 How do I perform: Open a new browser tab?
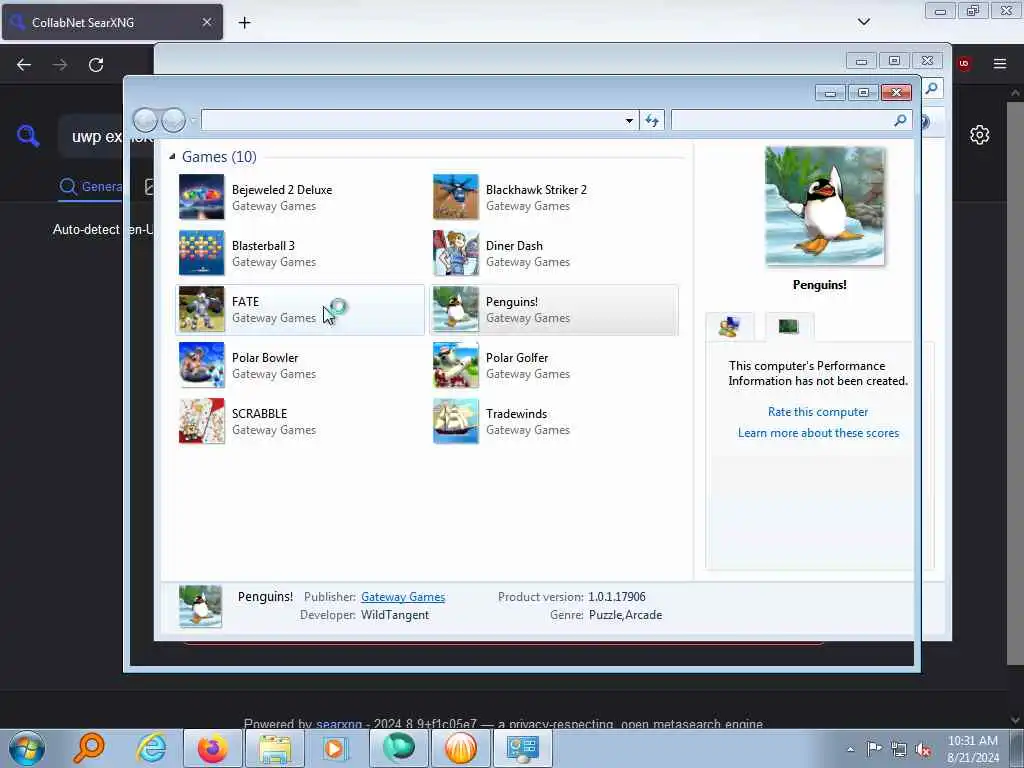244,22
